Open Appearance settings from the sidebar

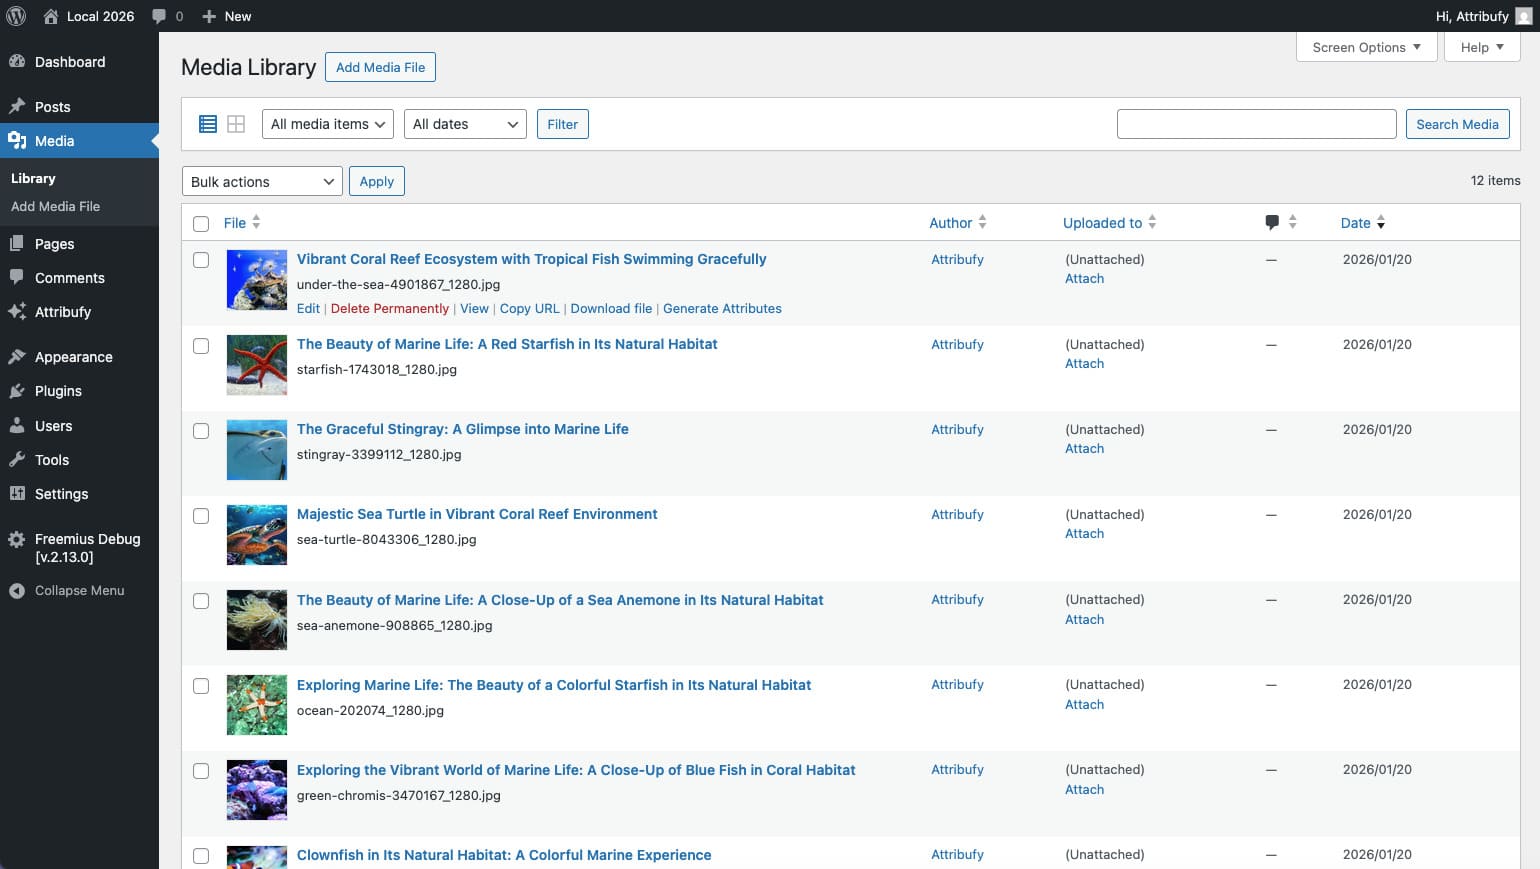(x=74, y=357)
